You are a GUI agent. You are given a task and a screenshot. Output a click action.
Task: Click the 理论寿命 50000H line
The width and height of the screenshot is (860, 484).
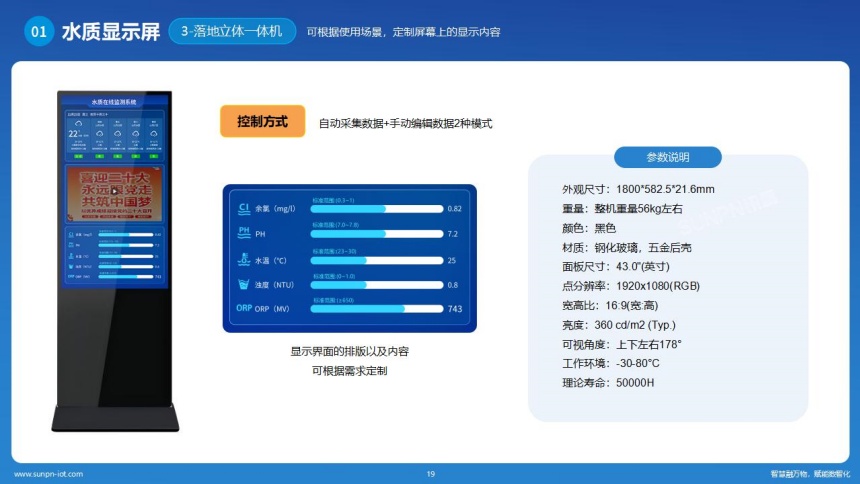tap(608, 383)
